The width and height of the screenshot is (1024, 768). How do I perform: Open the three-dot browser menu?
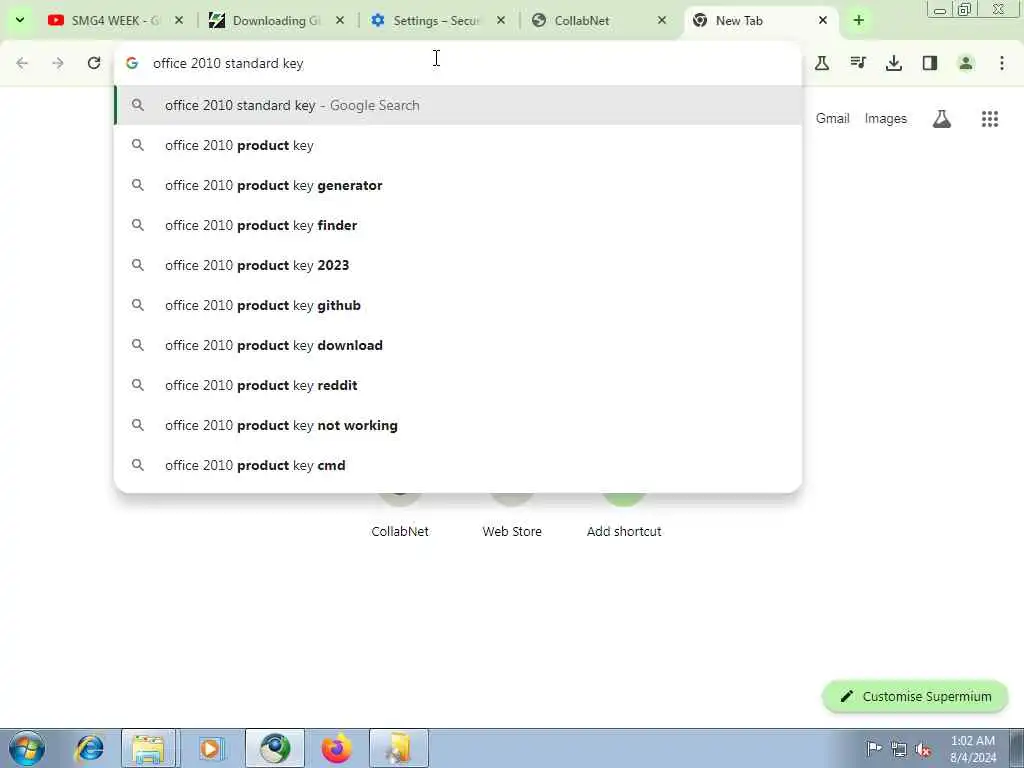pos(1002,63)
